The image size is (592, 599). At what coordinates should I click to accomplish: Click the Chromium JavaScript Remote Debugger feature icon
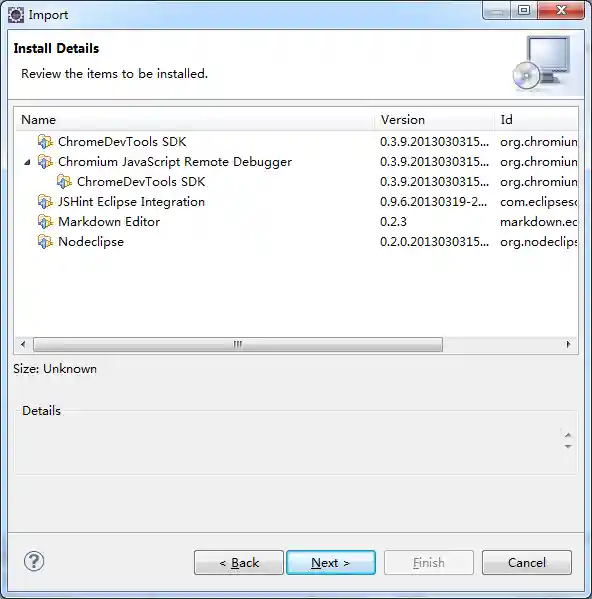click(x=45, y=162)
